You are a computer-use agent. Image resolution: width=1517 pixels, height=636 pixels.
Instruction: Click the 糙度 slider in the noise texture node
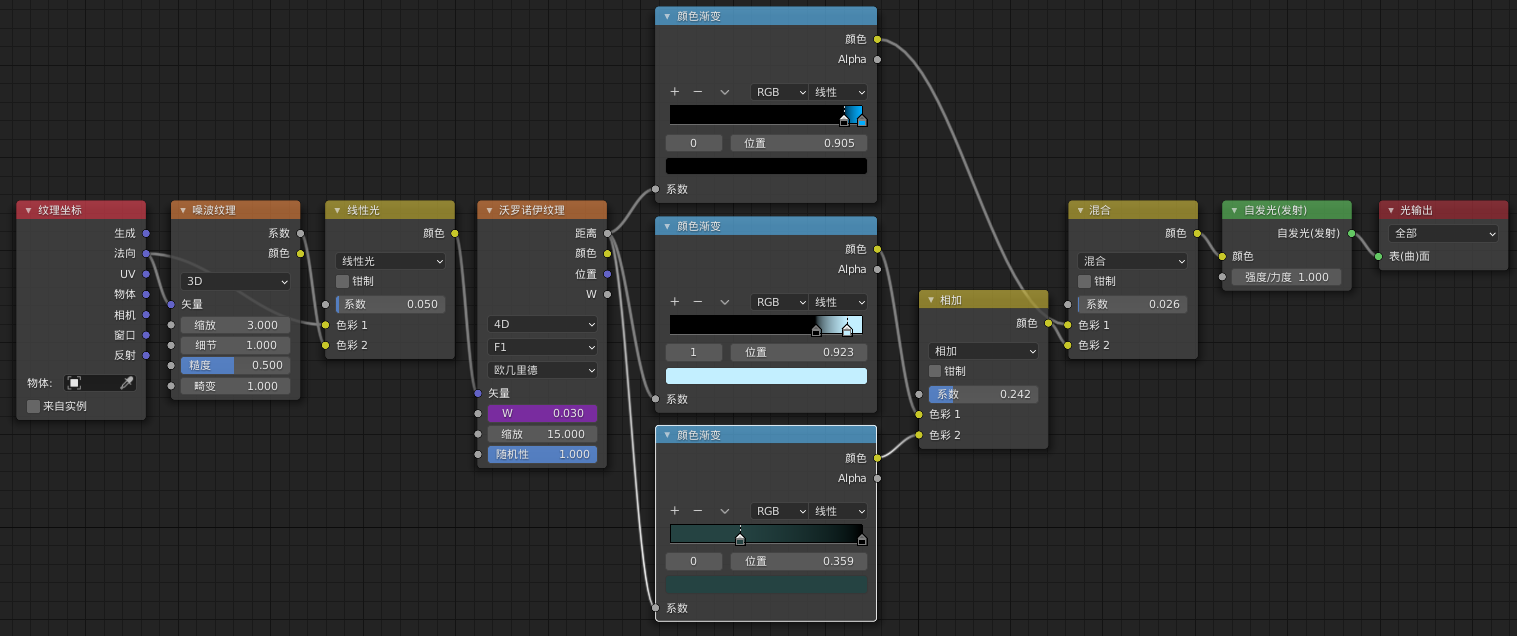(x=235, y=365)
